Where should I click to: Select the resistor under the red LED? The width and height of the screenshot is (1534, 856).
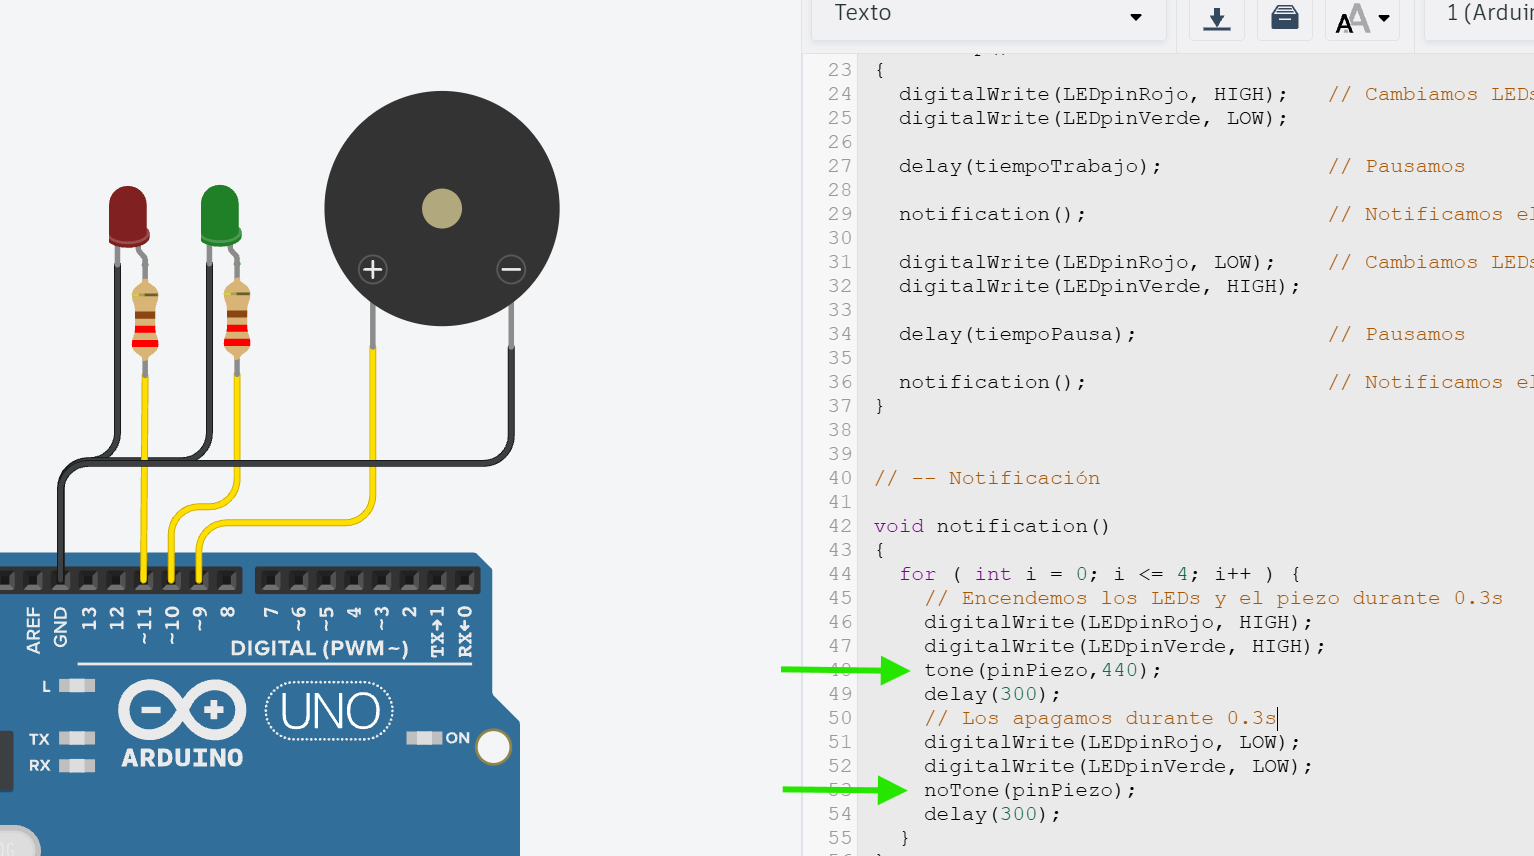[x=145, y=320]
